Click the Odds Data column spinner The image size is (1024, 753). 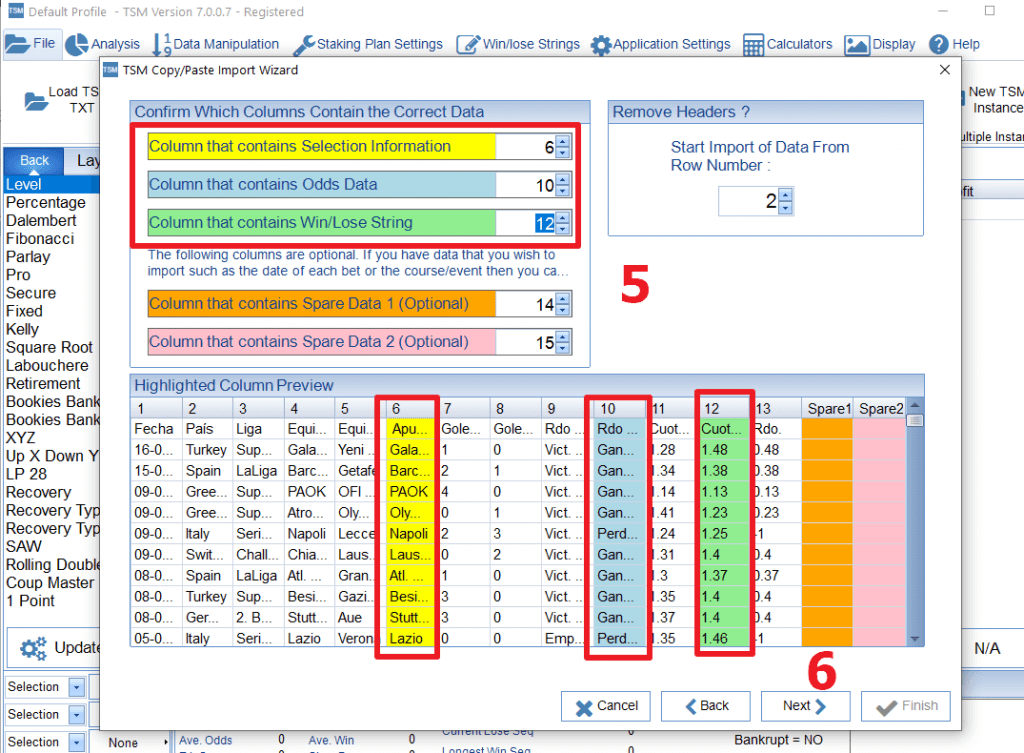[563, 185]
